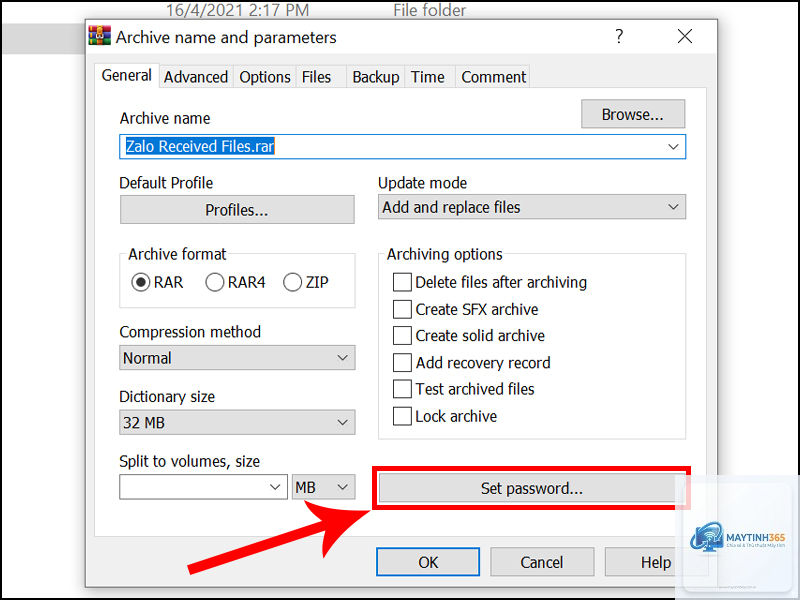This screenshot has width=800, height=600.
Task: Click the 'File folder' text in background window
Action: click(x=430, y=10)
